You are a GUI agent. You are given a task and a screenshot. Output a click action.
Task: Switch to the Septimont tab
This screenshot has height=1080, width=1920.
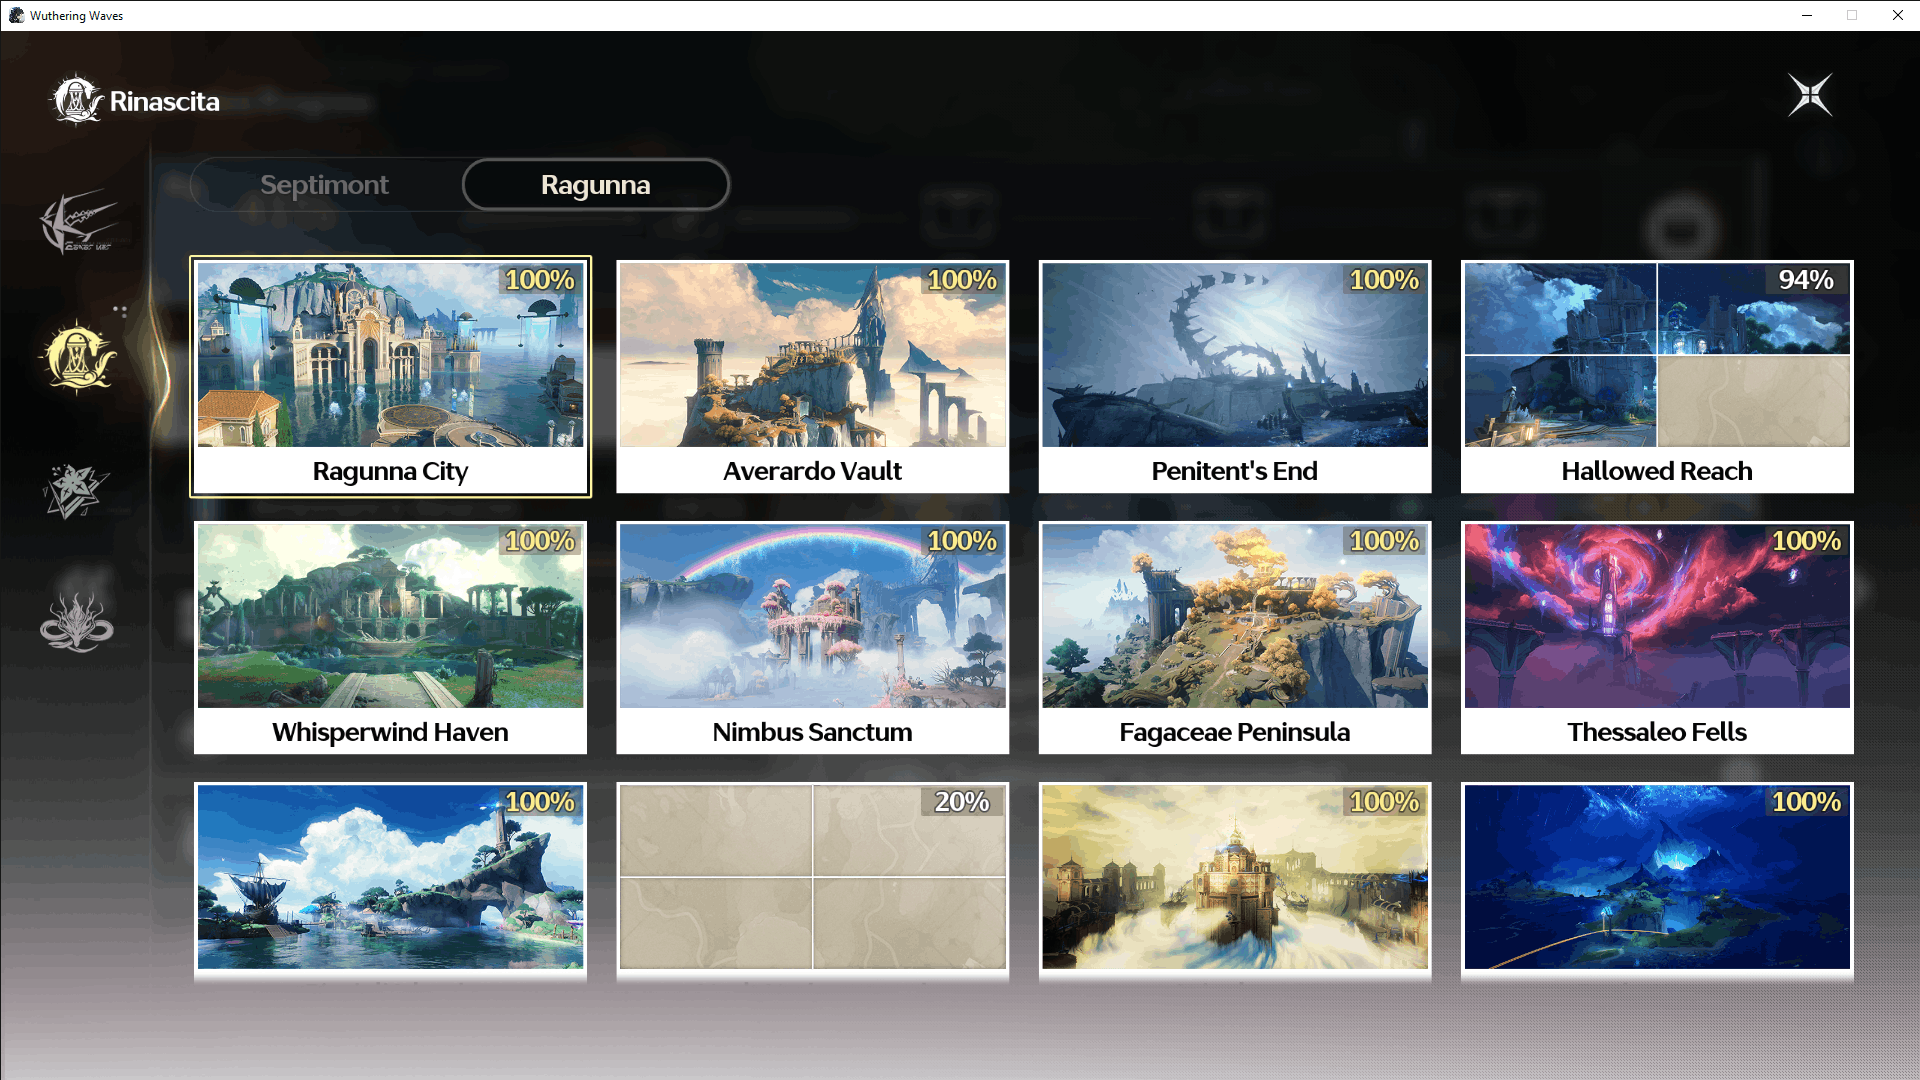click(x=324, y=185)
